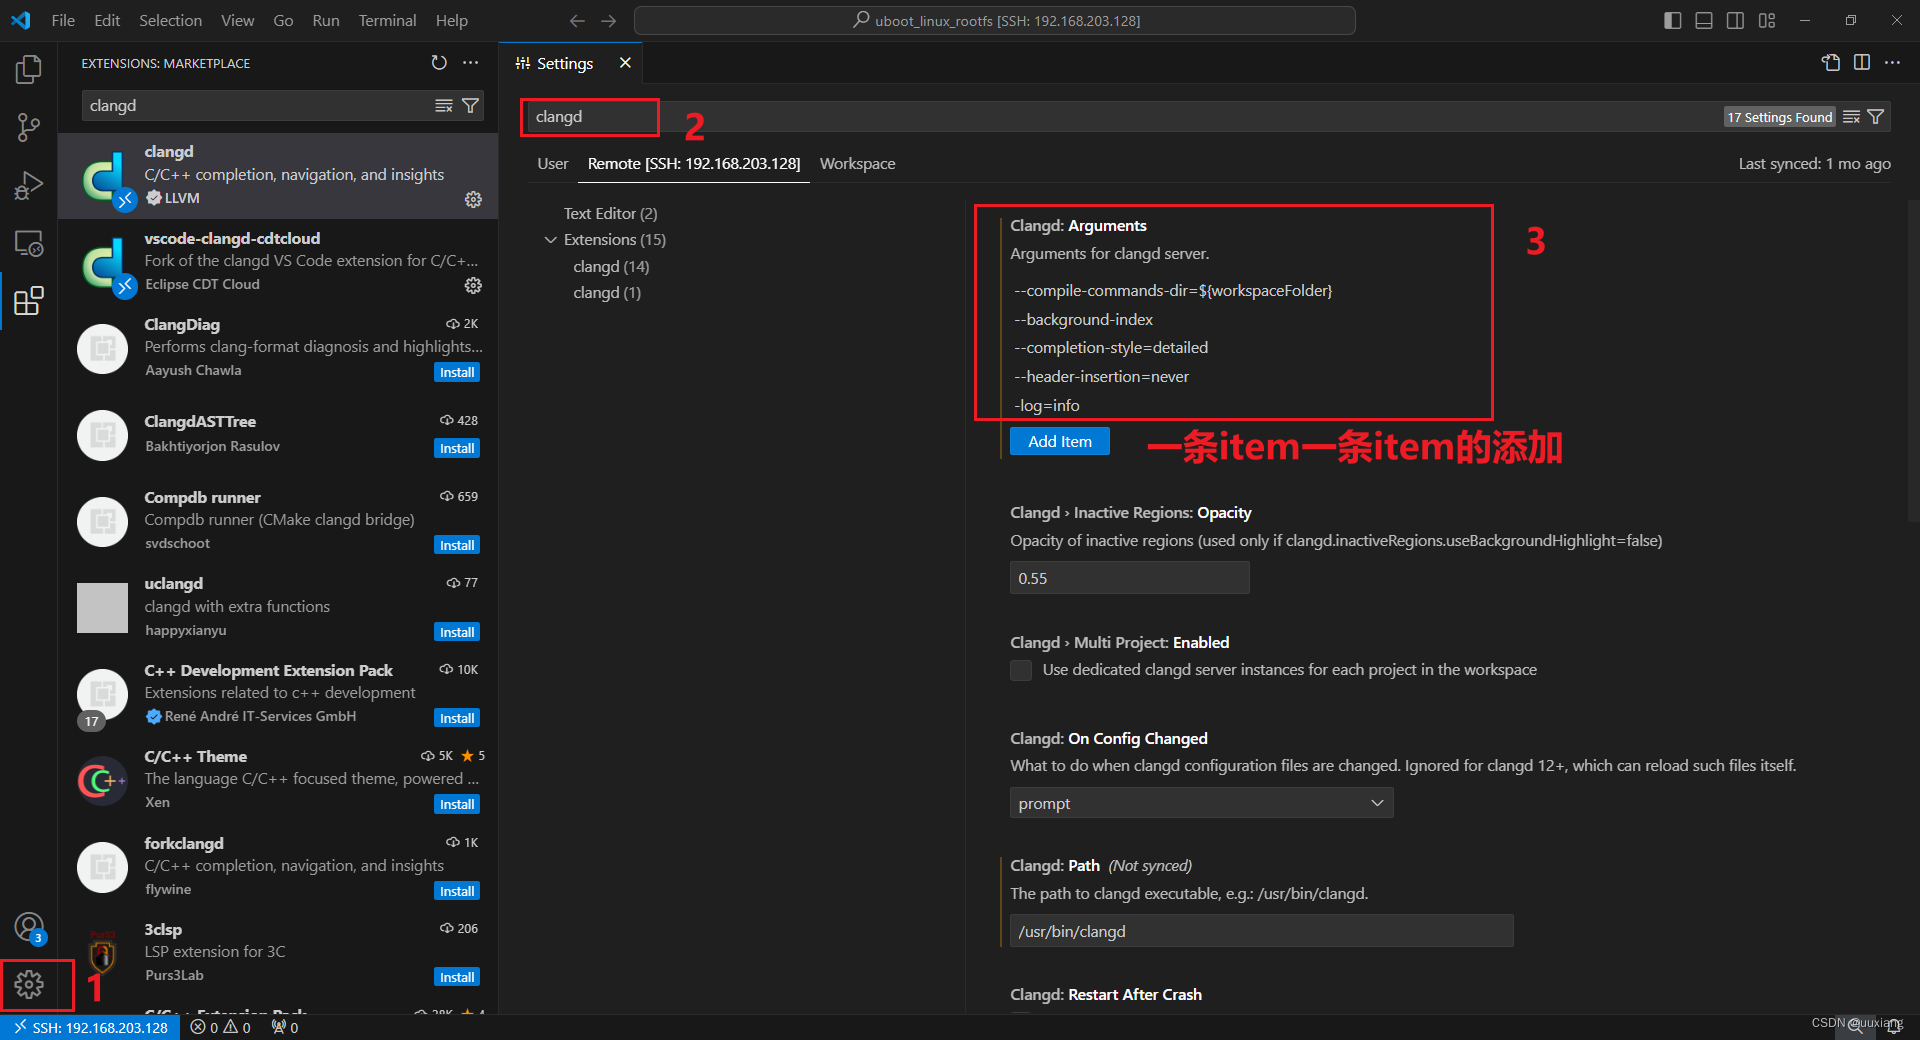Expand the Text Editor settings section
Image resolution: width=1920 pixels, height=1040 pixels.
[x=609, y=213]
